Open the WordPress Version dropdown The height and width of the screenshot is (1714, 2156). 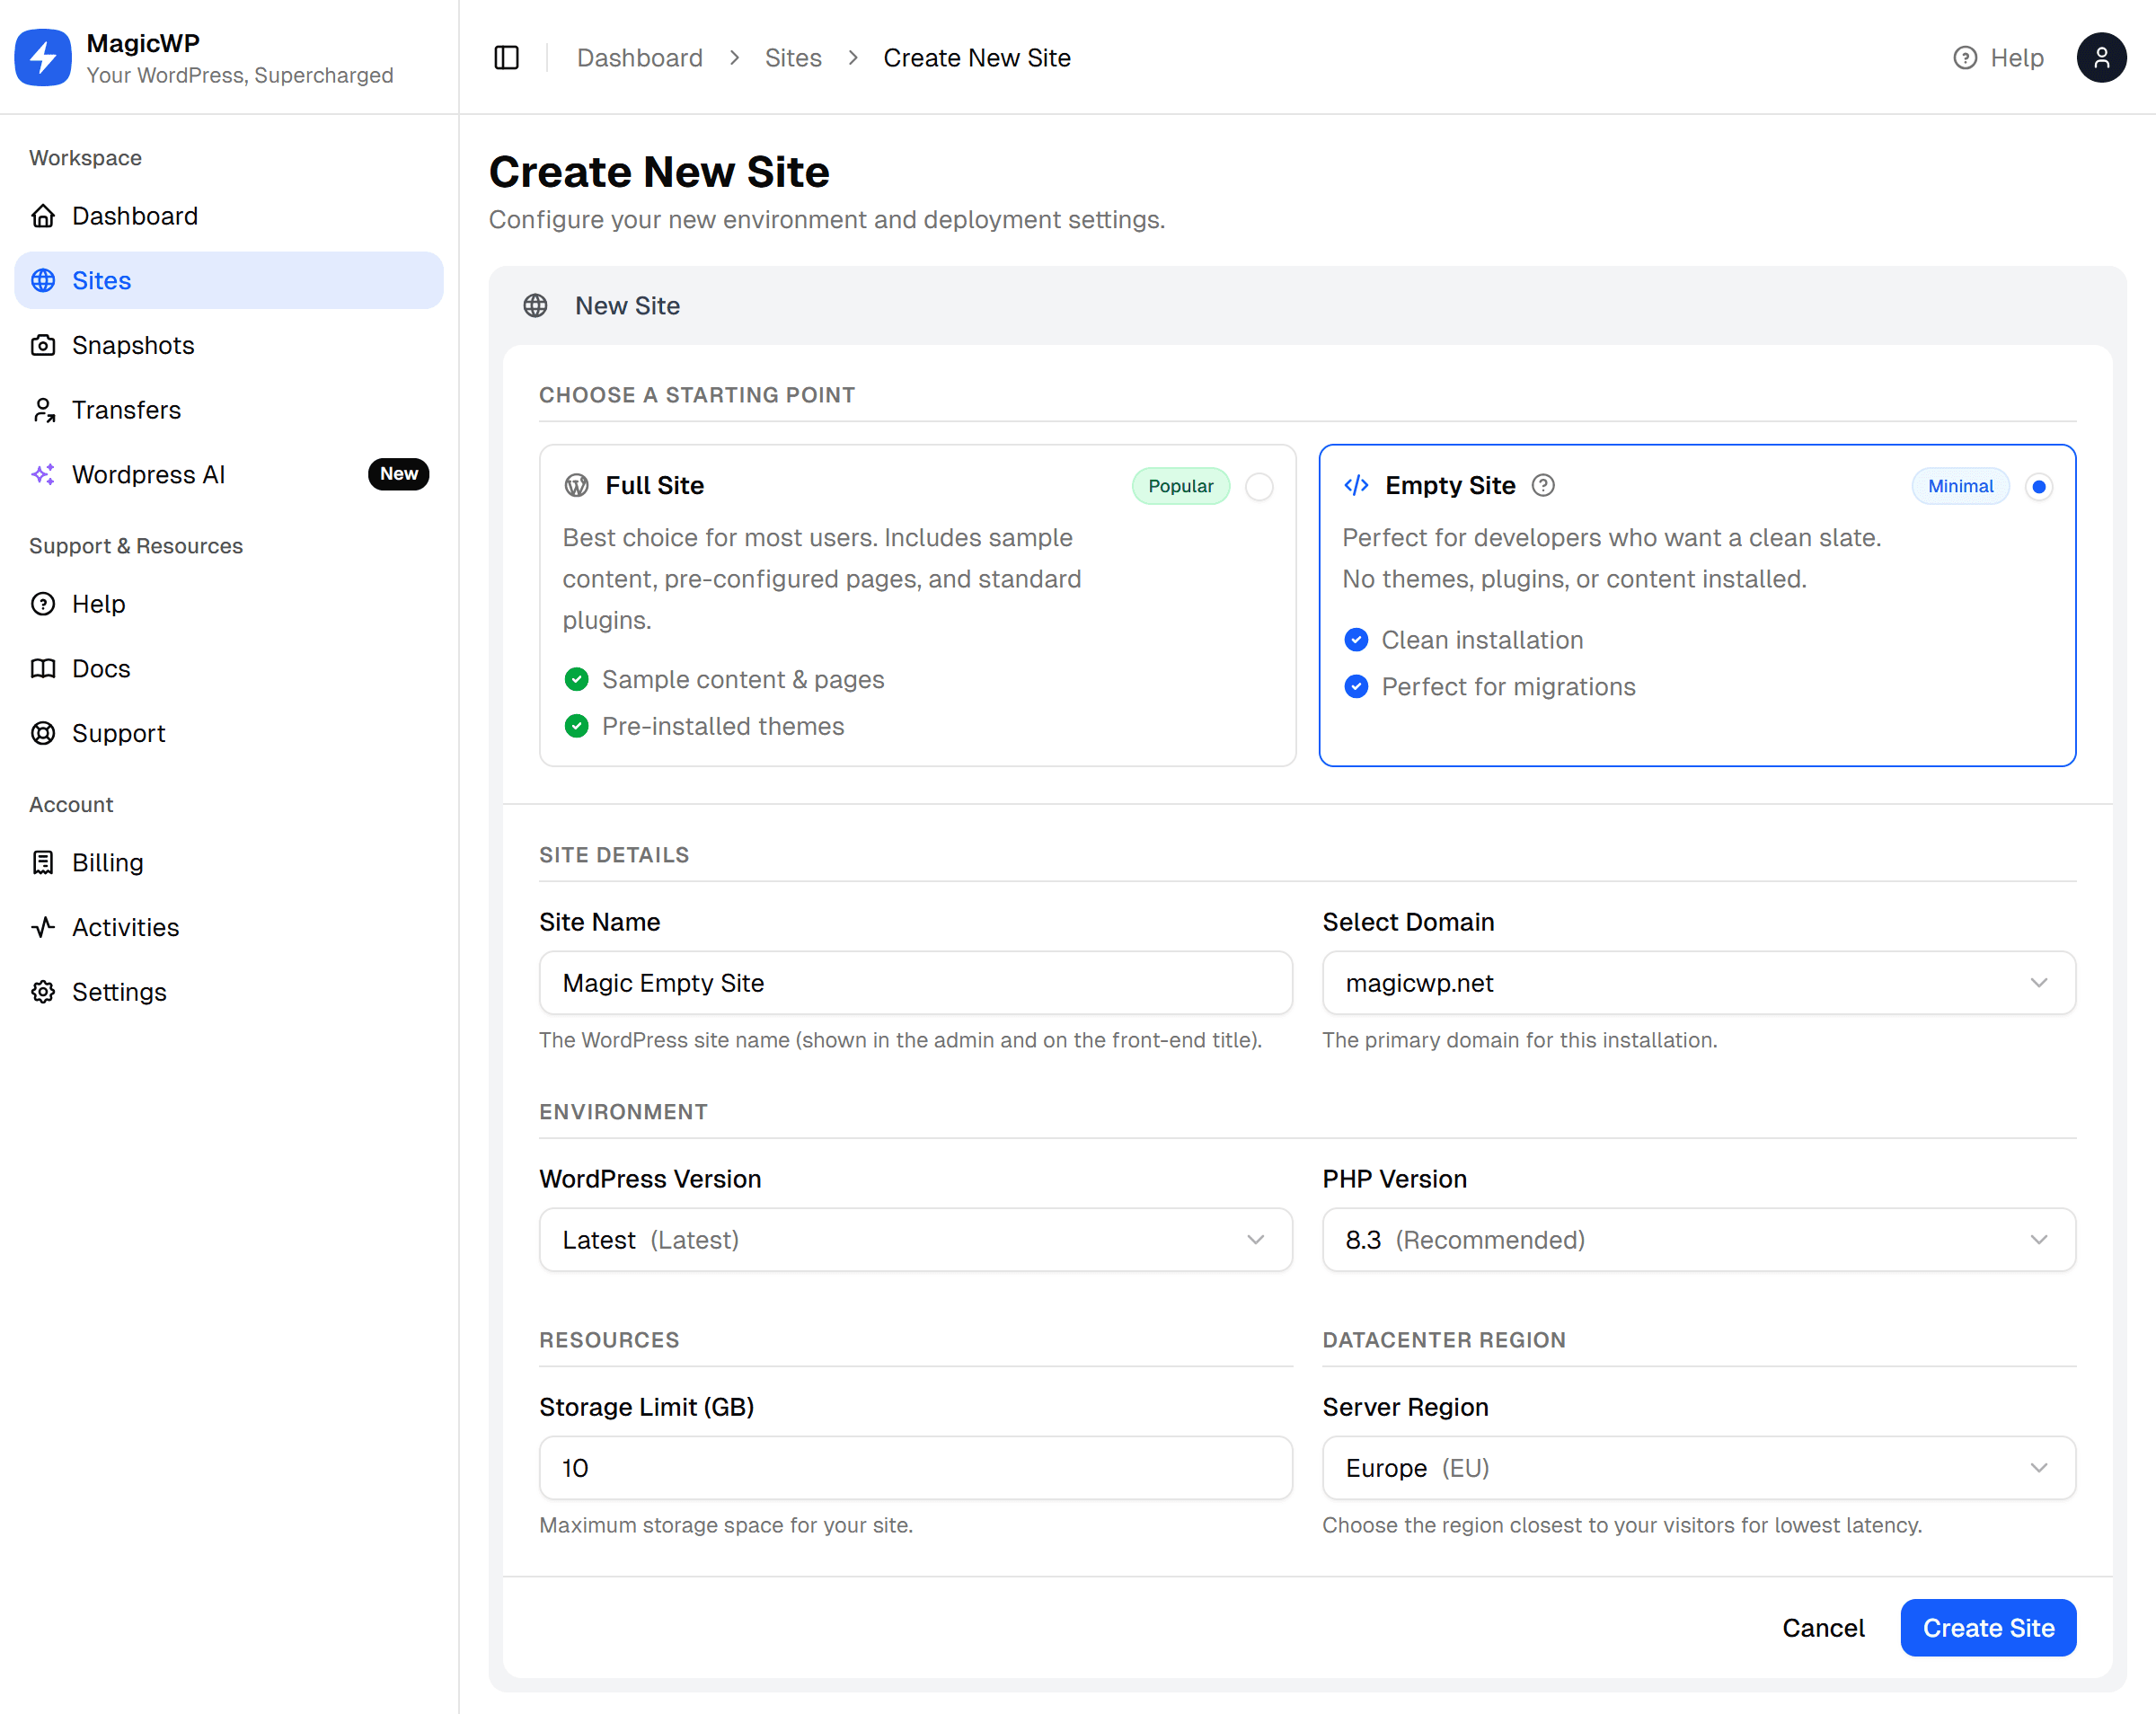pyautogui.click(x=915, y=1240)
